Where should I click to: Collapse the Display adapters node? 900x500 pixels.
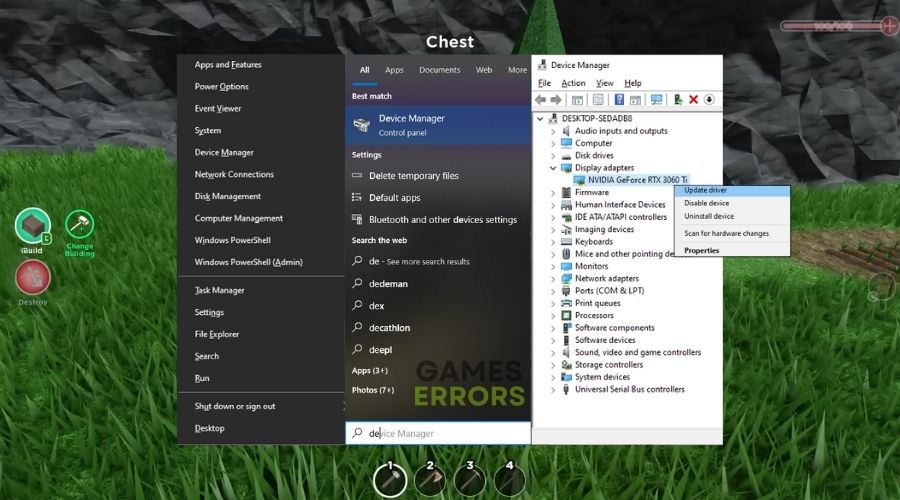(x=553, y=168)
